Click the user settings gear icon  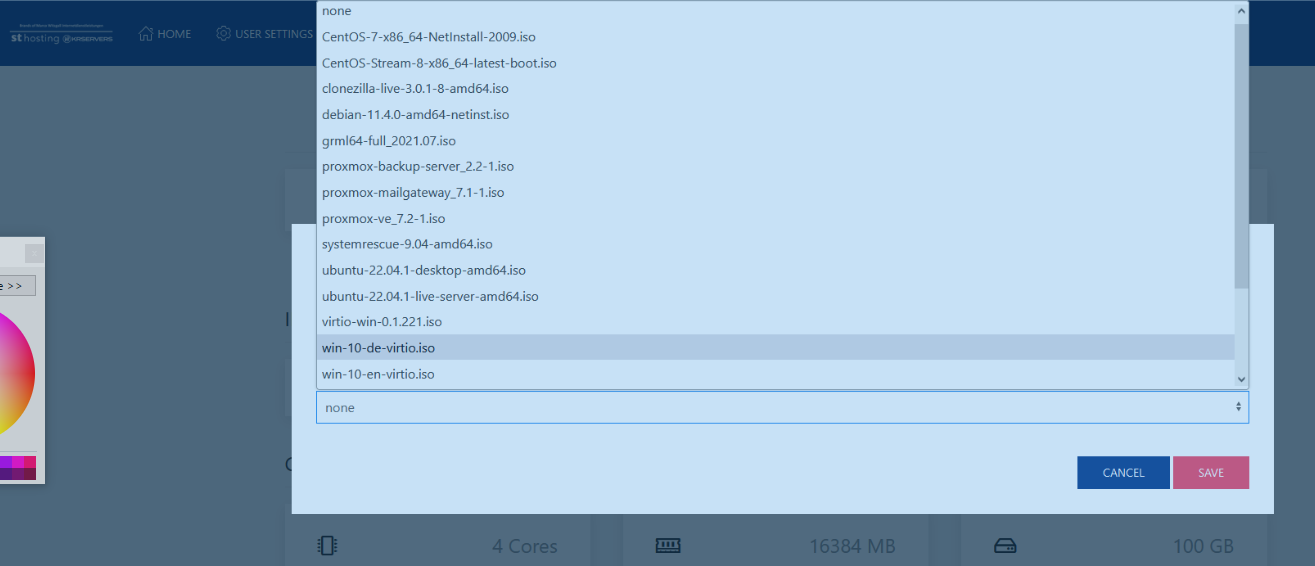pyautogui.click(x=223, y=34)
